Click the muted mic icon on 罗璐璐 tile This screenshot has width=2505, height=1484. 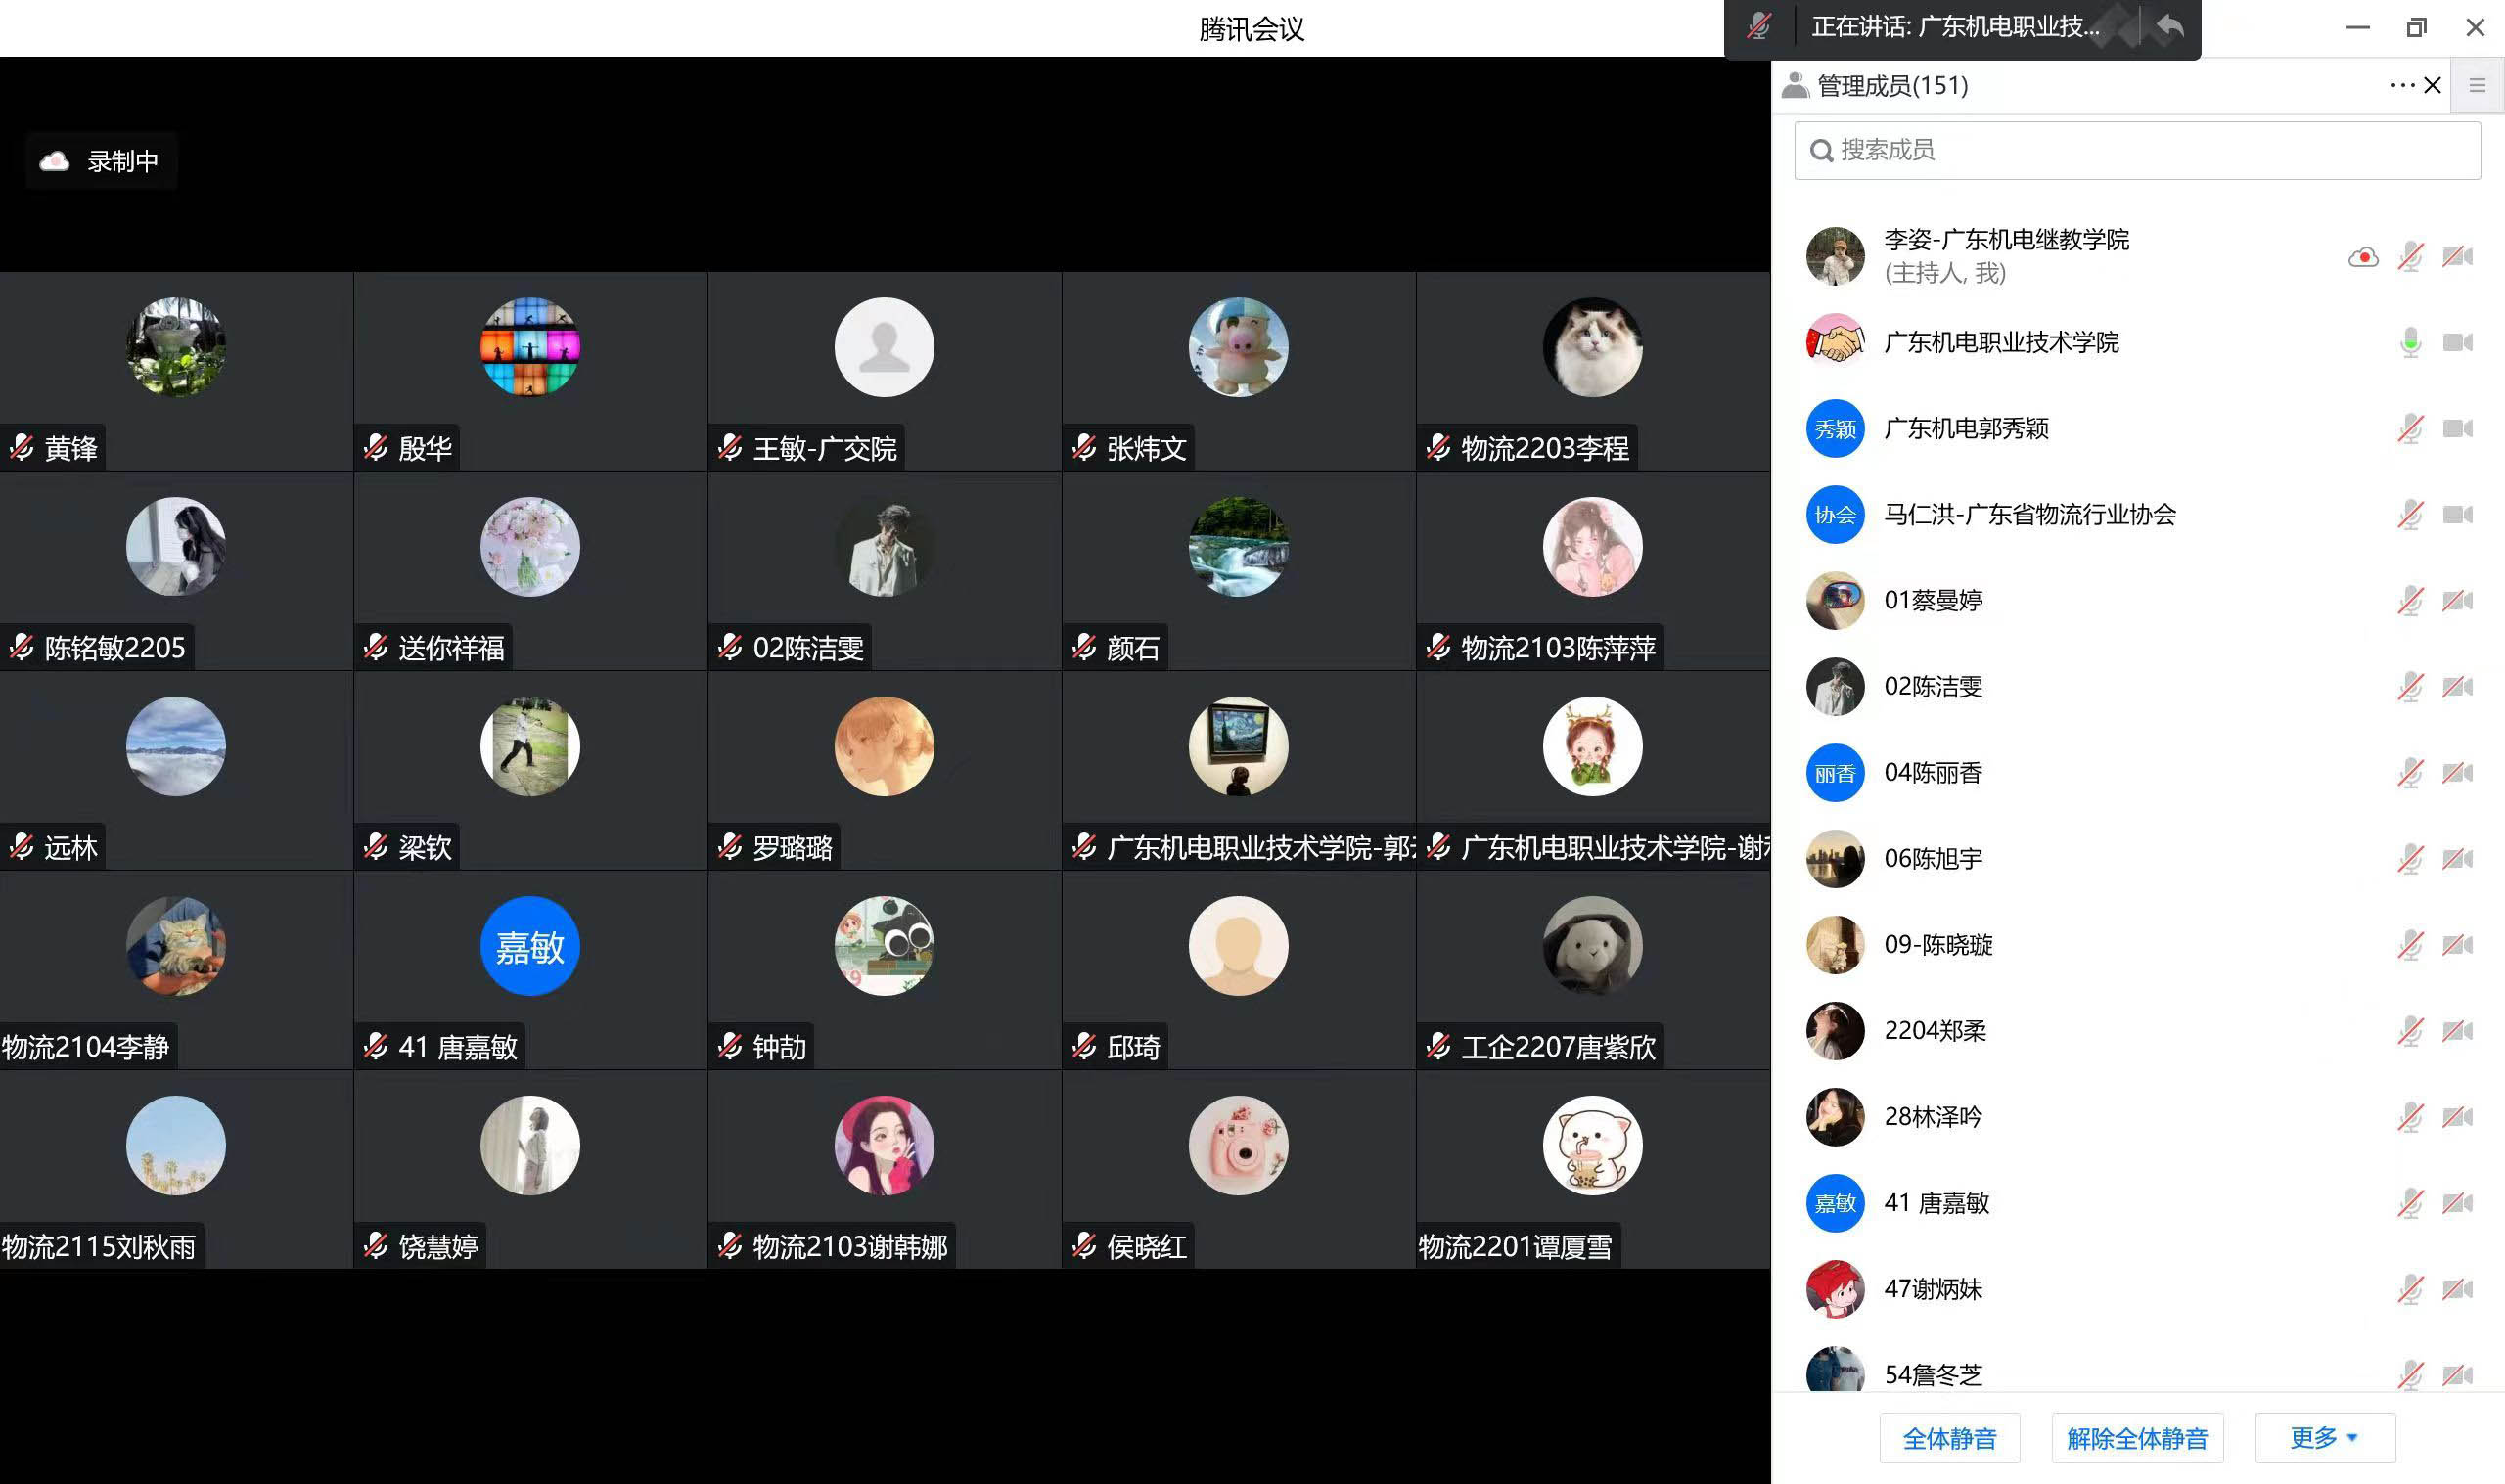[x=730, y=847]
